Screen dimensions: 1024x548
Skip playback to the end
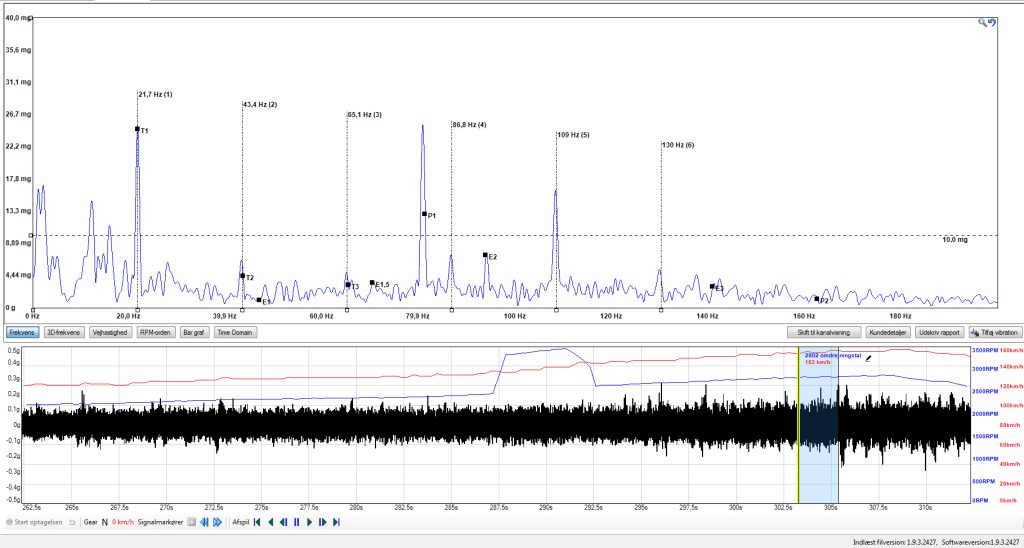coord(336,523)
